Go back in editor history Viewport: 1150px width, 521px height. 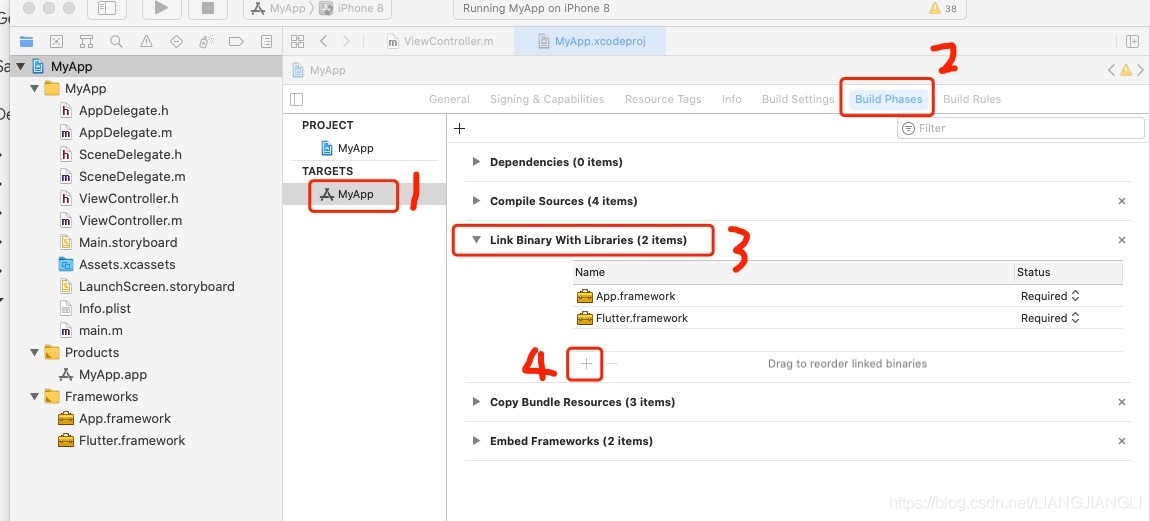point(323,41)
